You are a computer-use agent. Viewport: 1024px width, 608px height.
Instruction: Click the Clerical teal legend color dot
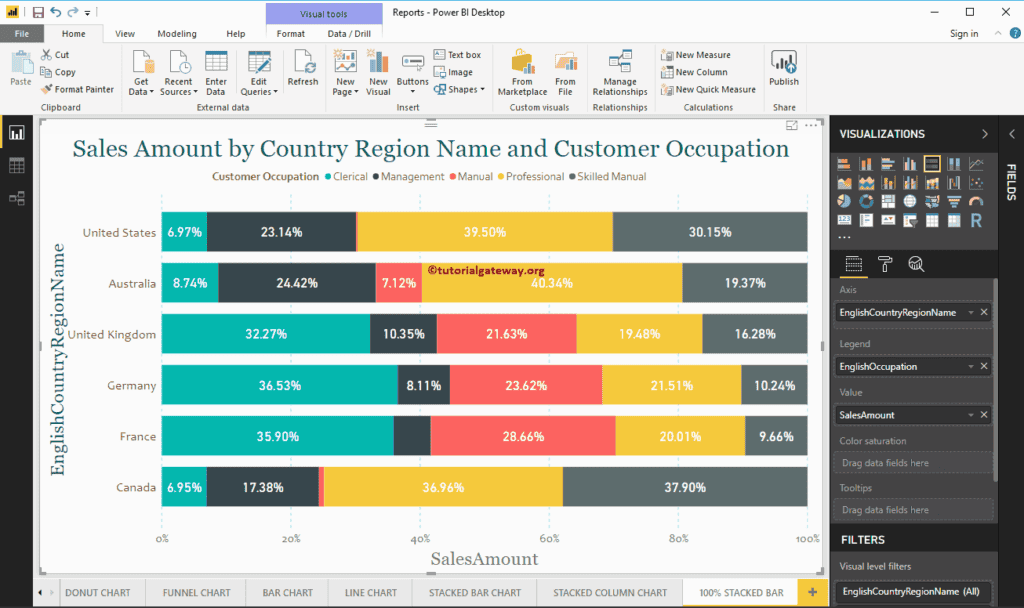click(x=328, y=177)
